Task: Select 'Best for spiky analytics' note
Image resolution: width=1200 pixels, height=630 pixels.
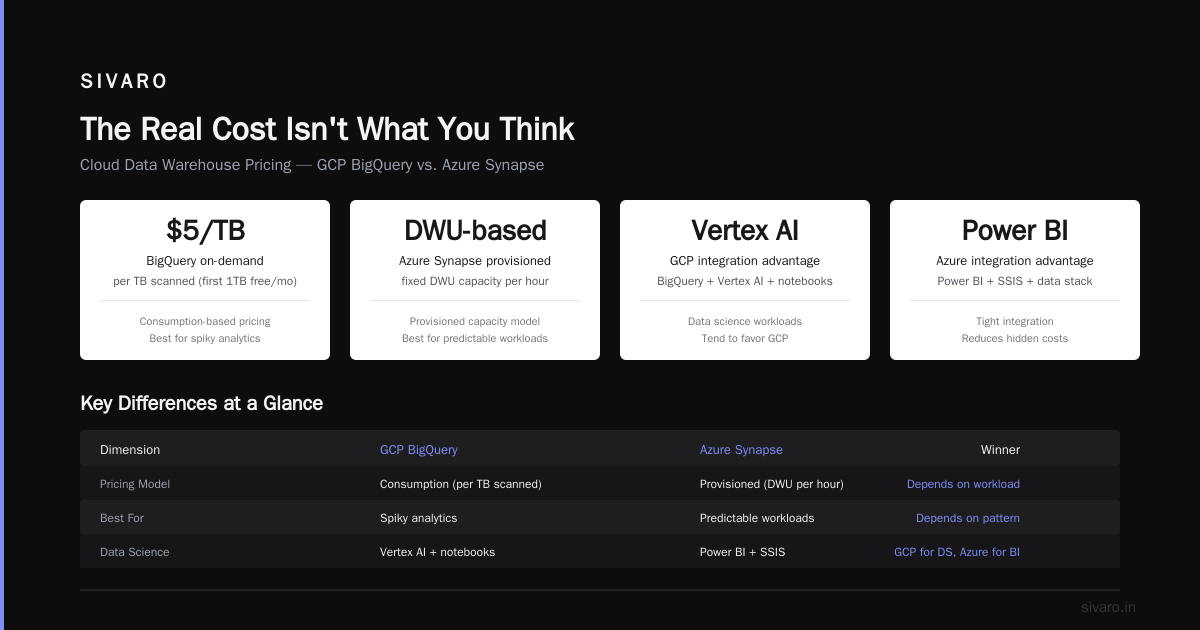Action: pyautogui.click(x=205, y=338)
